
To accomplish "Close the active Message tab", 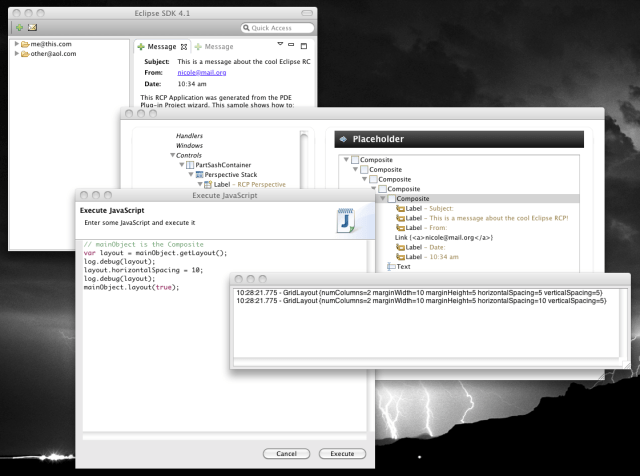I will [x=185, y=47].
